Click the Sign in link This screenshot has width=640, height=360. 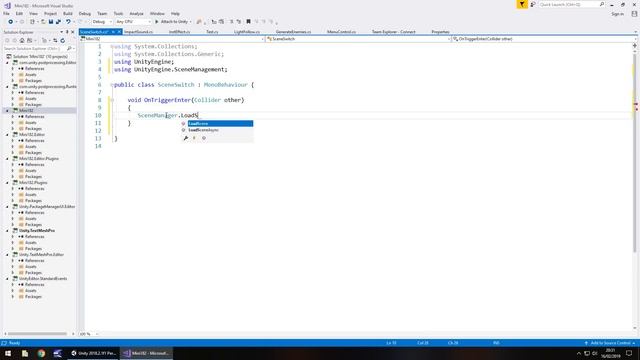(x=618, y=14)
